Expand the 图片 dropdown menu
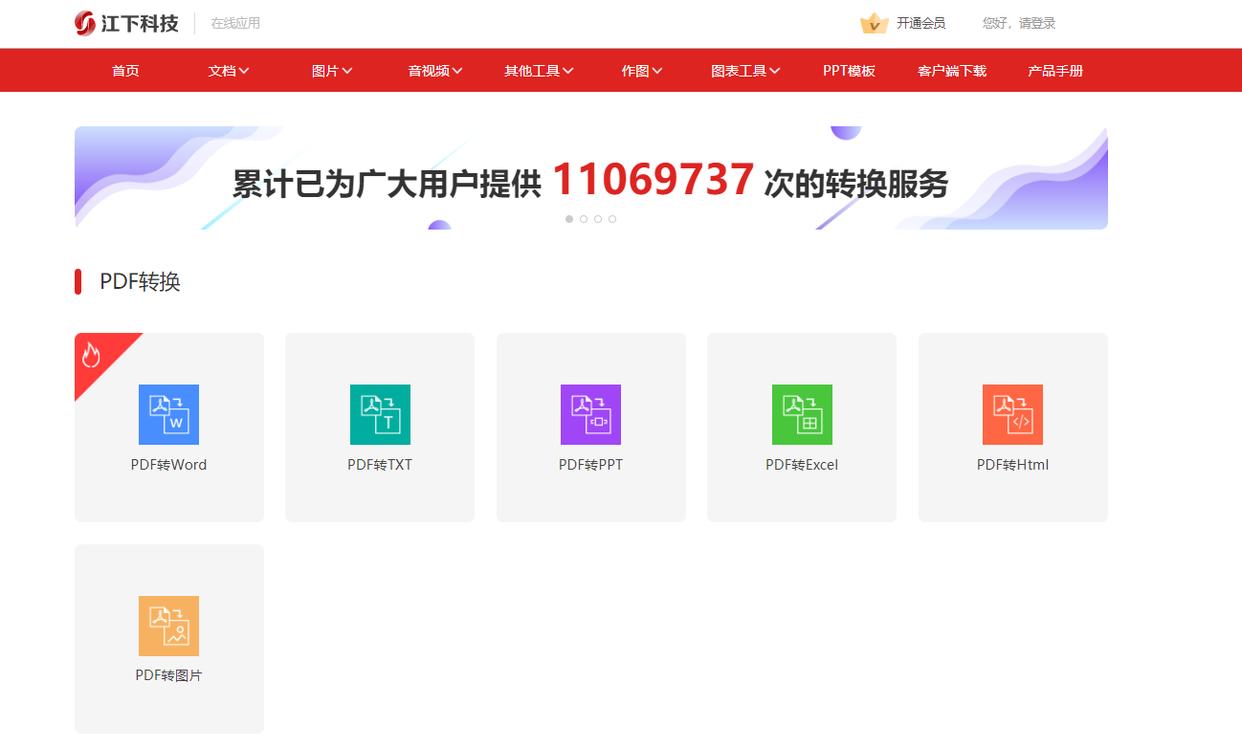Viewport: 1242px width, 749px height. pyautogui.click(x=332, y=71)
